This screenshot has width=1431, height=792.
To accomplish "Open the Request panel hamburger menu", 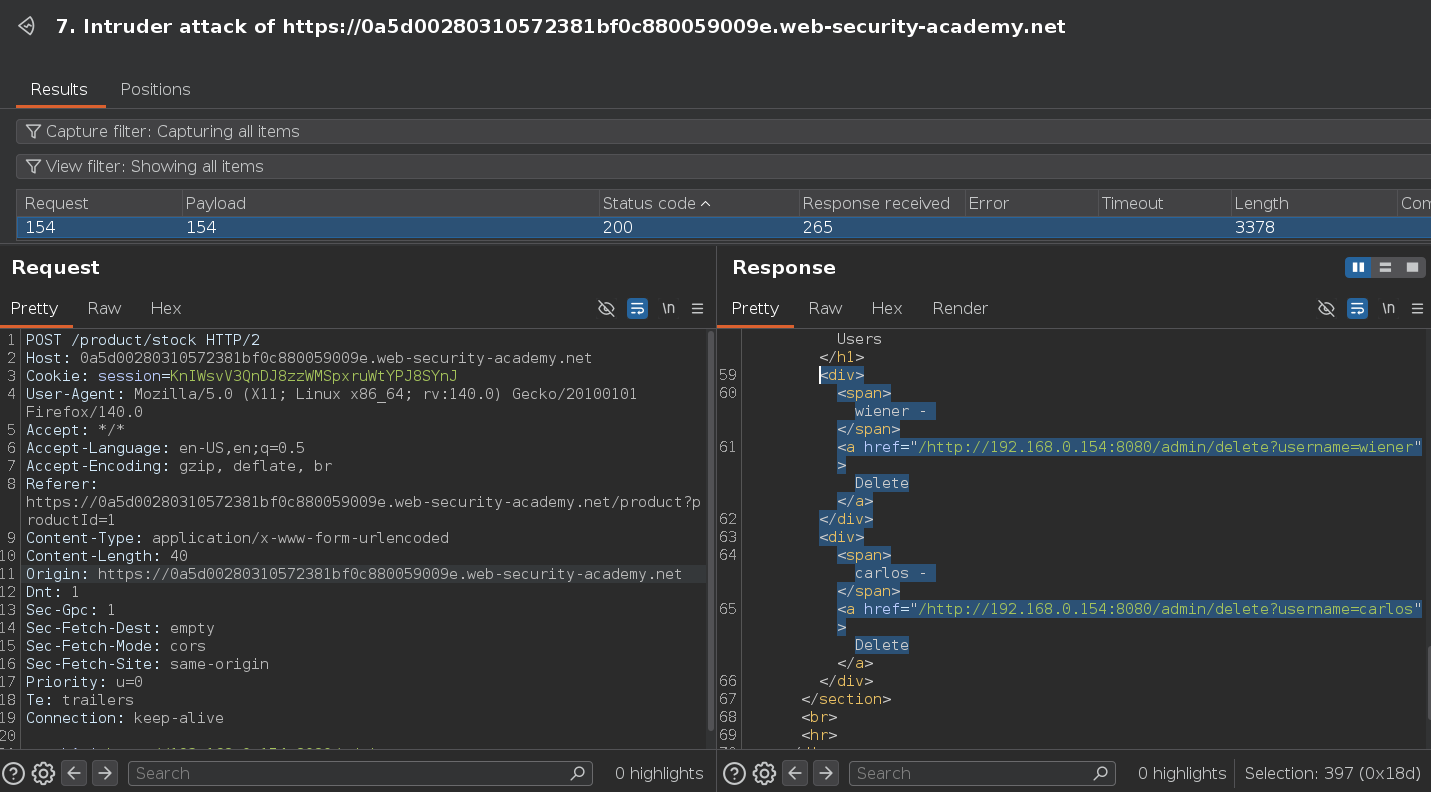I will tap(698, 308).
